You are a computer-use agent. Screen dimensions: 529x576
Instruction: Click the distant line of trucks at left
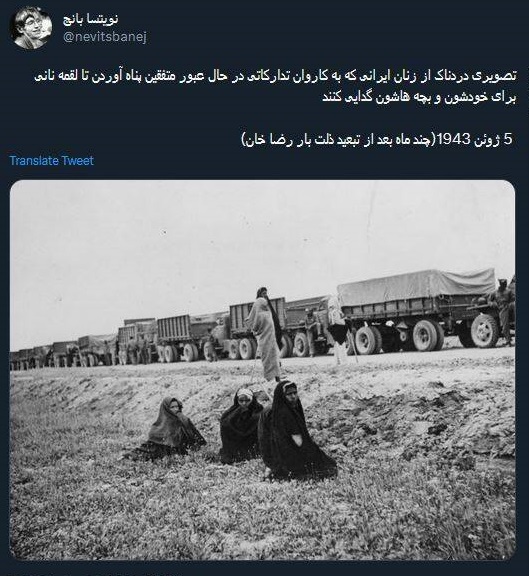[62, 353]
